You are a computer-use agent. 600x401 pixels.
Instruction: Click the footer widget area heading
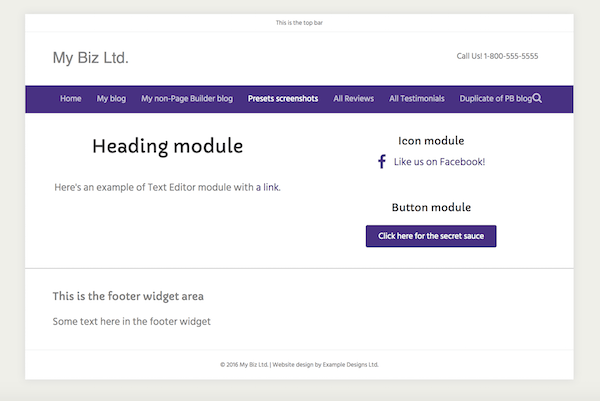point(128,296)
